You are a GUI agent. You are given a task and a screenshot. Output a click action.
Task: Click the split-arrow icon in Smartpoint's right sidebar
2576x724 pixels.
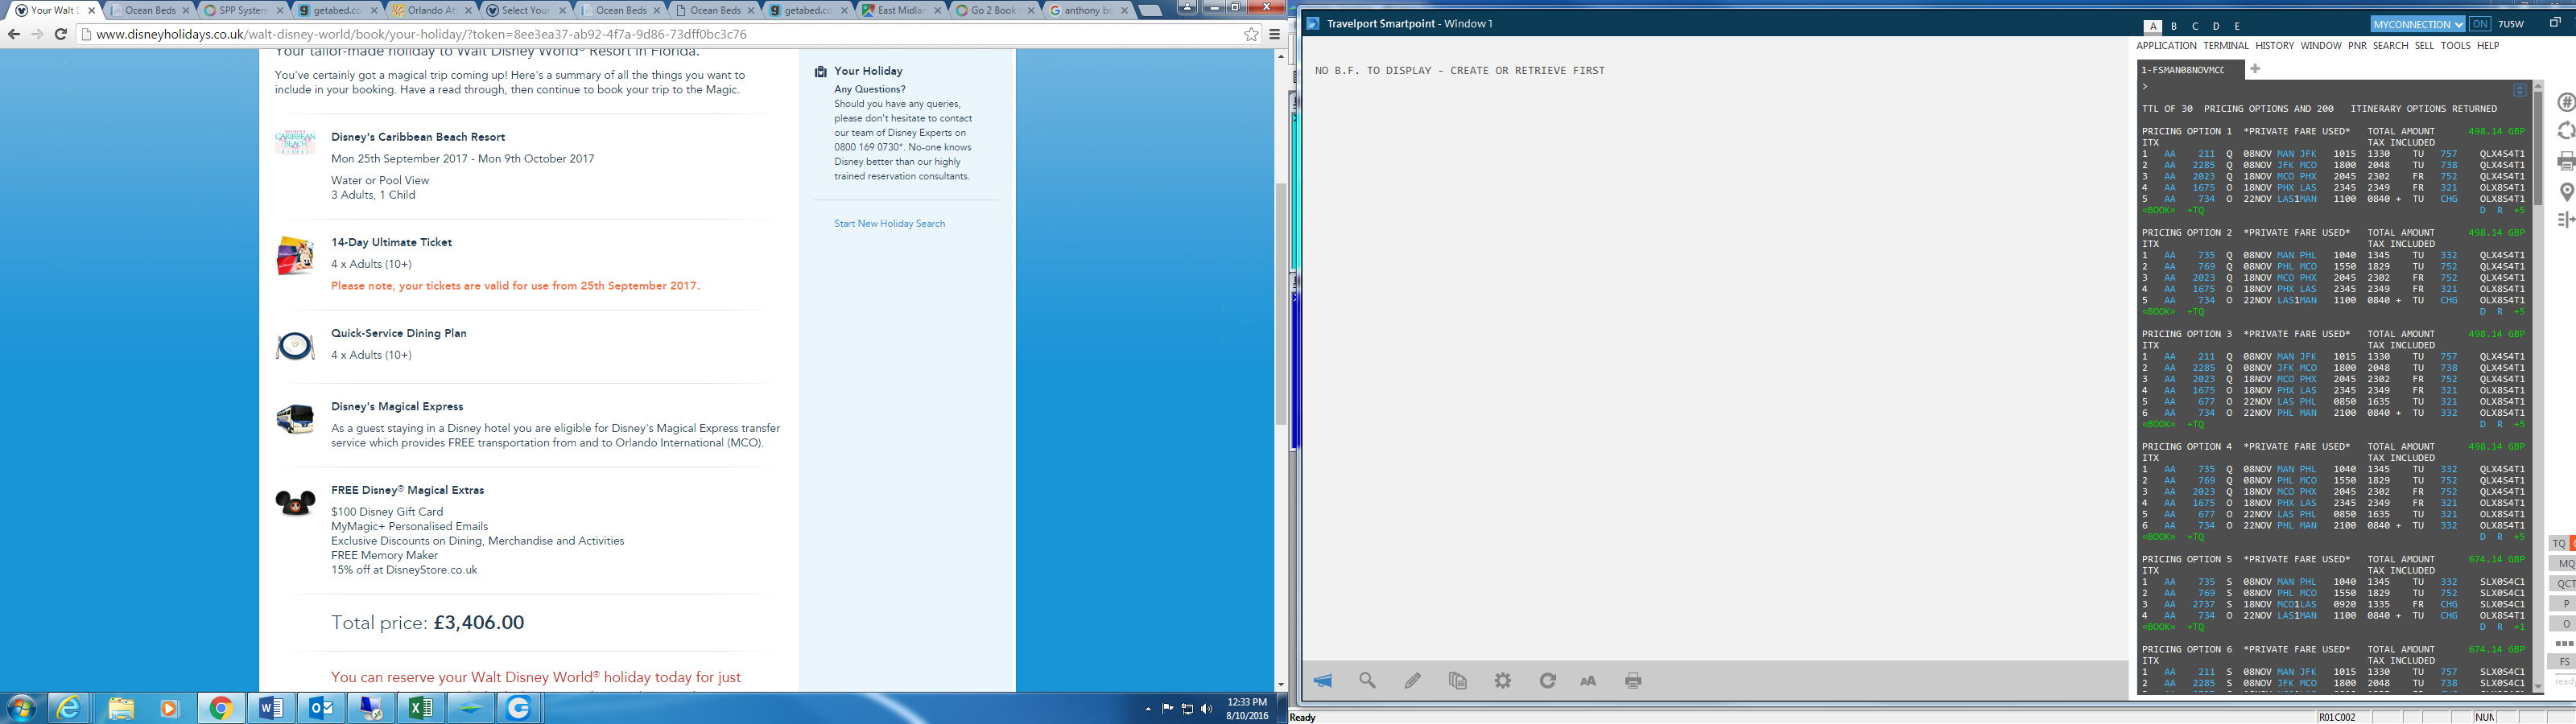2566,220
